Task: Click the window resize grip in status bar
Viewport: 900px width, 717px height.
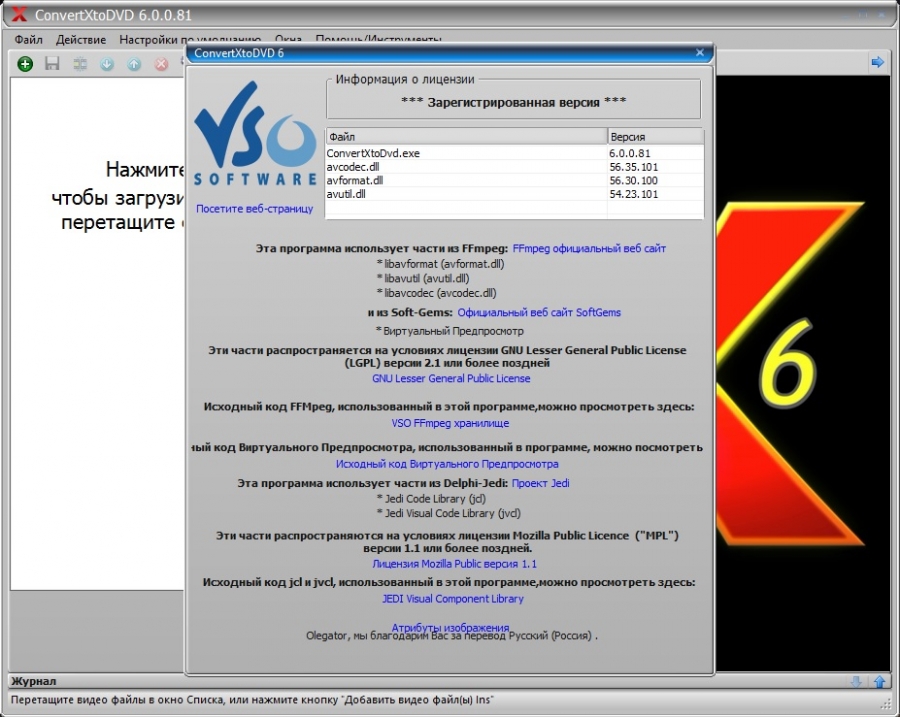Action: tap(887, 703)
